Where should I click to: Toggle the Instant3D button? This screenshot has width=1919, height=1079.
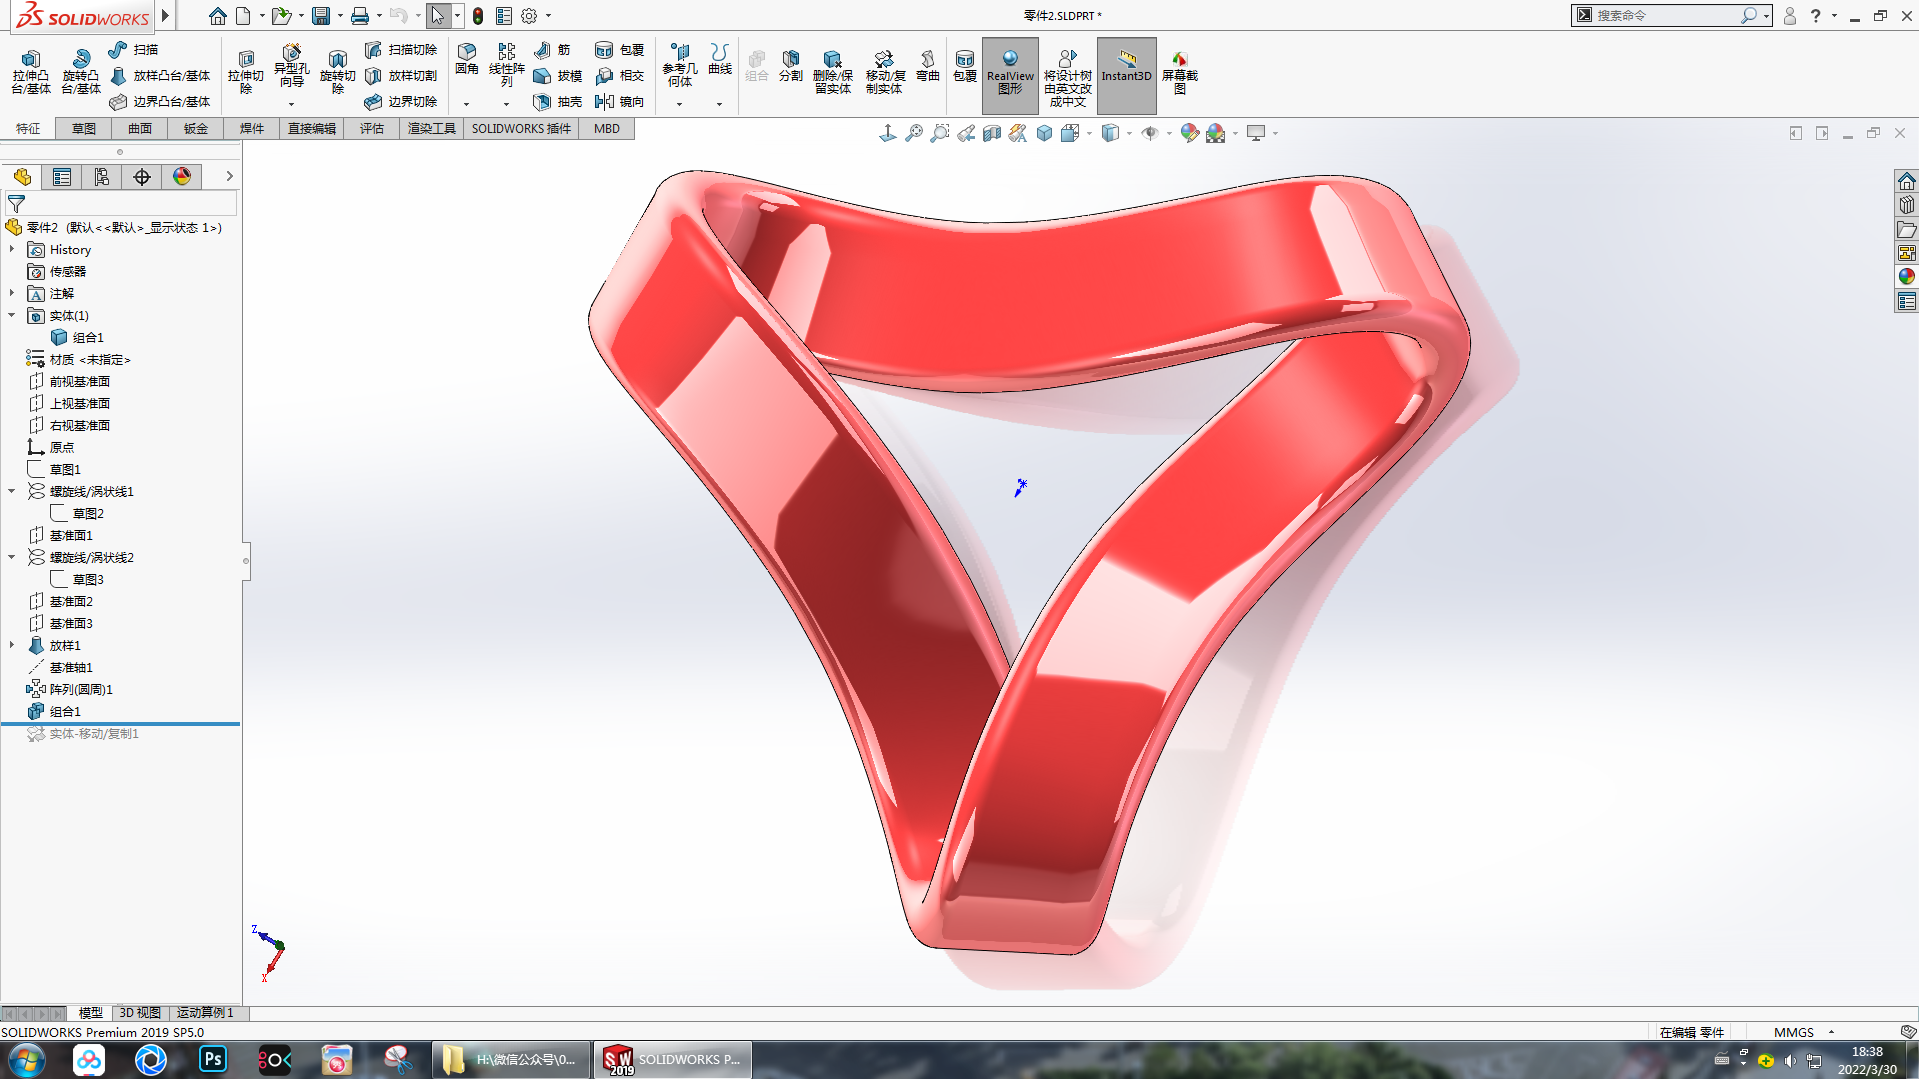click(x=1126, y=75)
